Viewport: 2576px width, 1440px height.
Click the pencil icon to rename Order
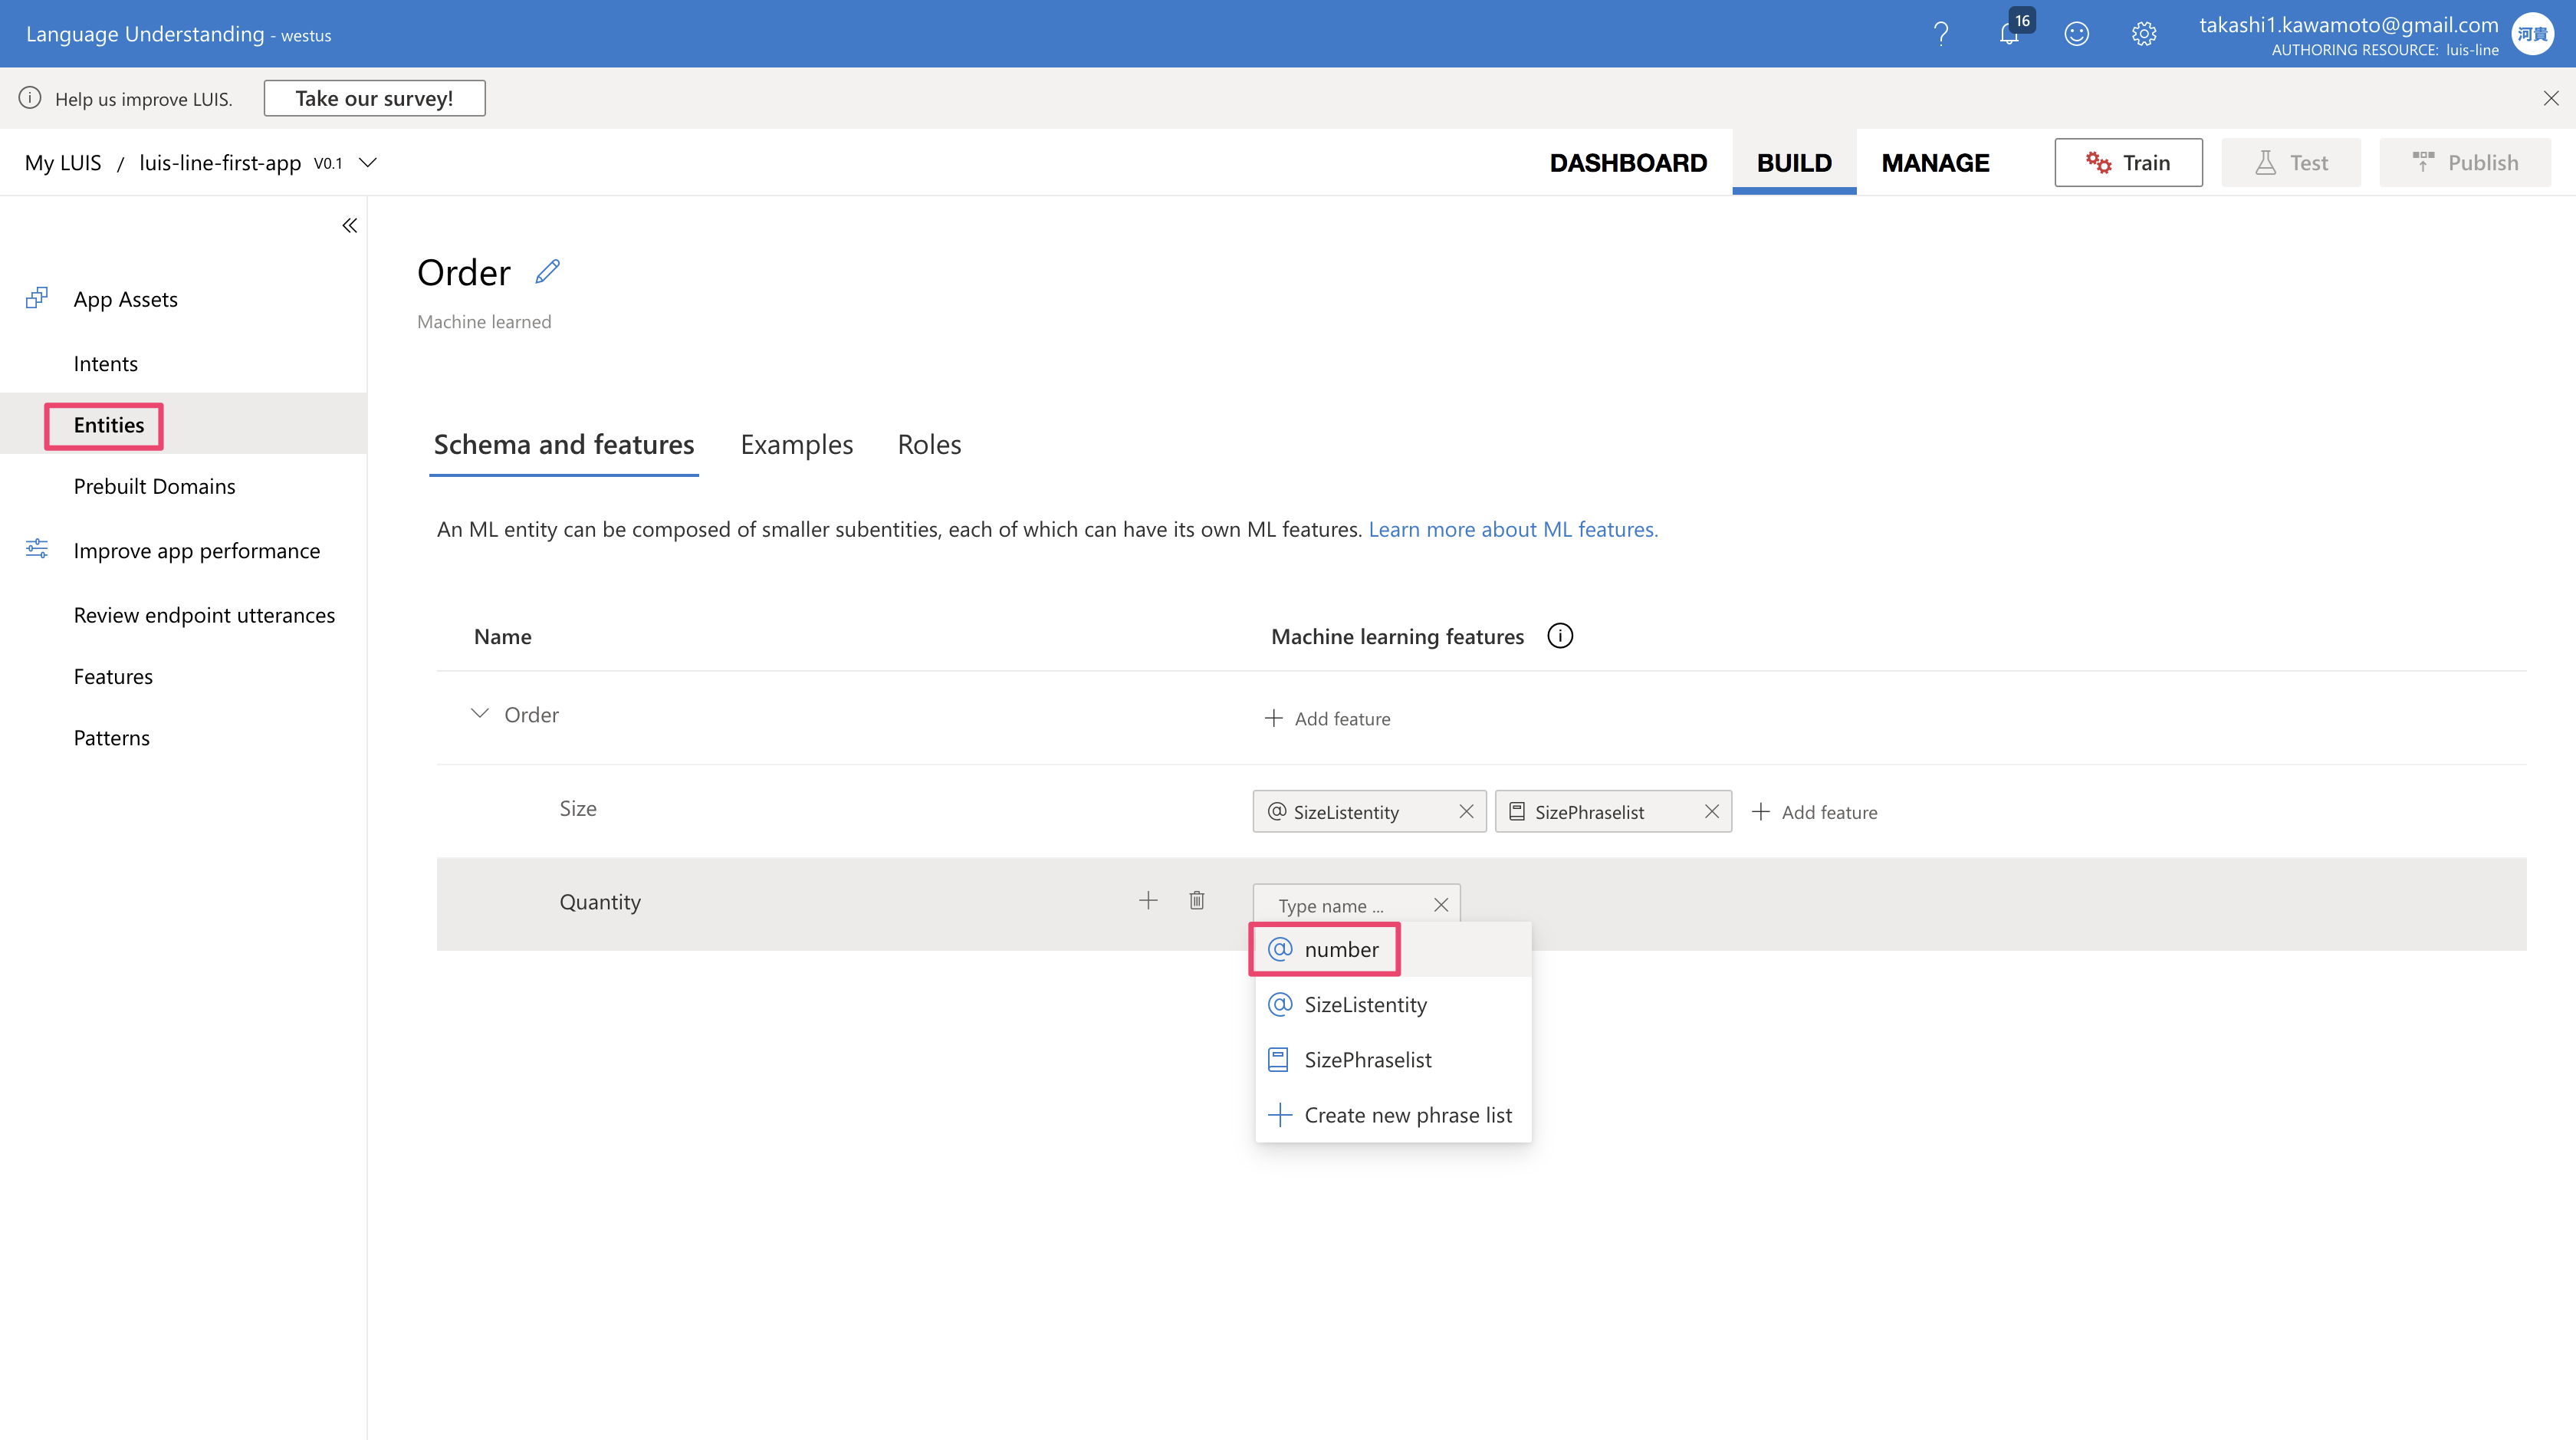coord(547,272)
